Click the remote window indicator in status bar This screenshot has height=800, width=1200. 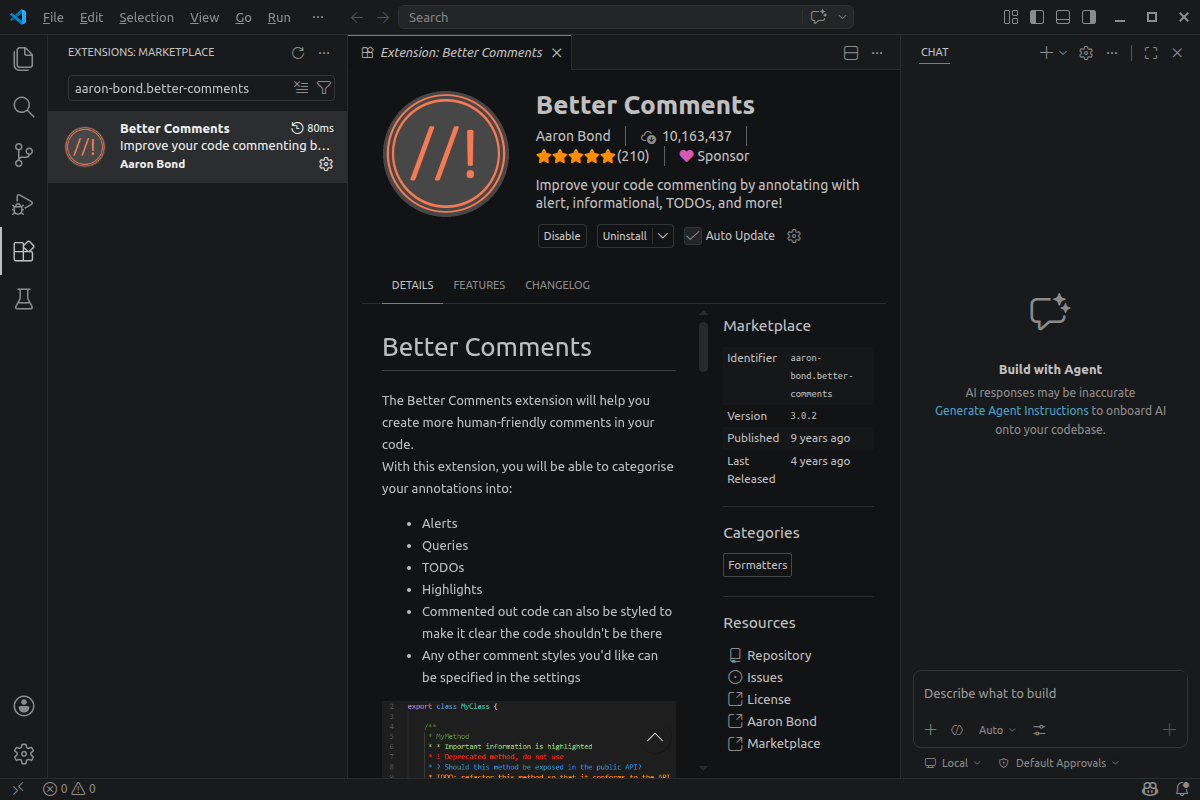coord(17,789)
